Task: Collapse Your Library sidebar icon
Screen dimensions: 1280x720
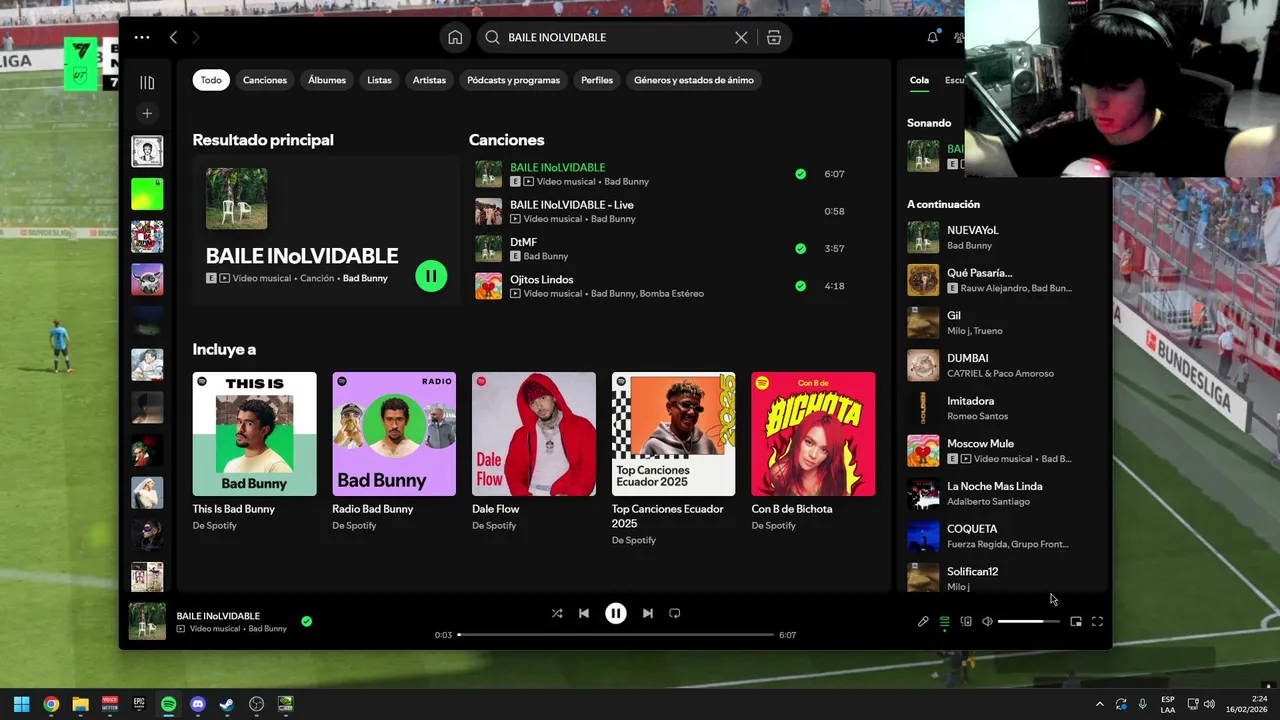Action: tap(147, 82)
